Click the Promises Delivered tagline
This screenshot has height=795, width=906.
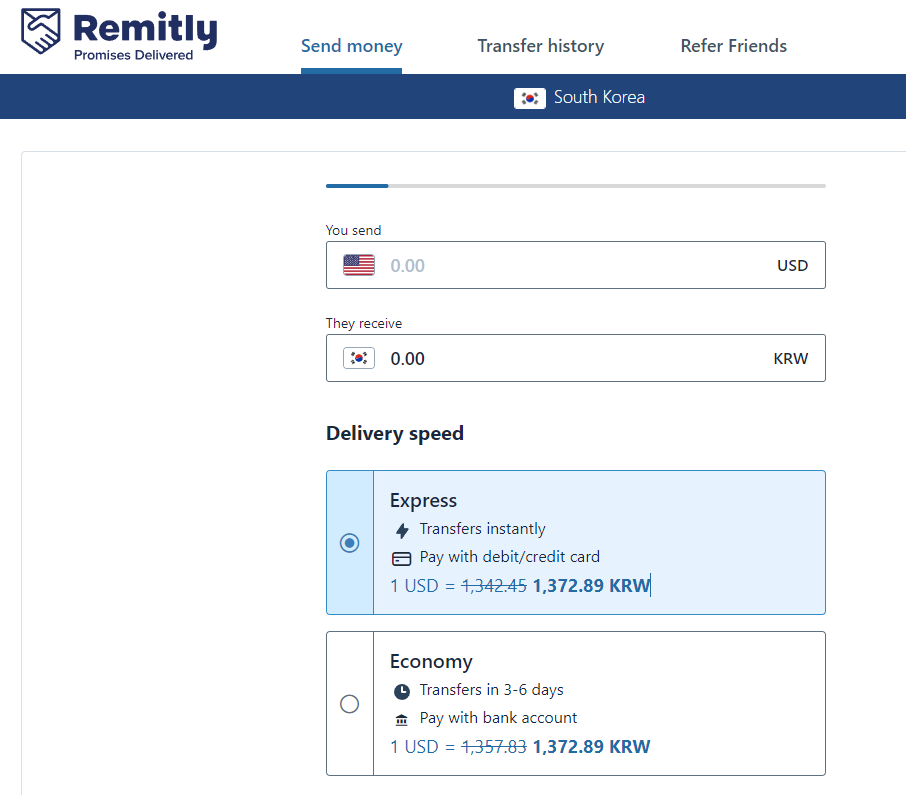pos(133,55)
